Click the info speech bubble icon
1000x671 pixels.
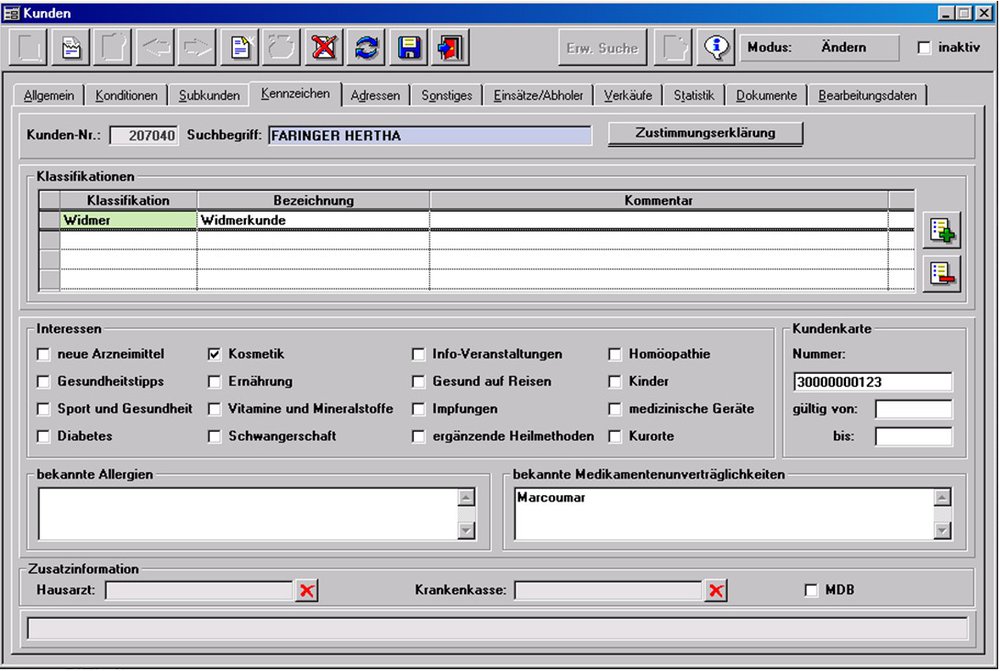(x=716, y=48)
